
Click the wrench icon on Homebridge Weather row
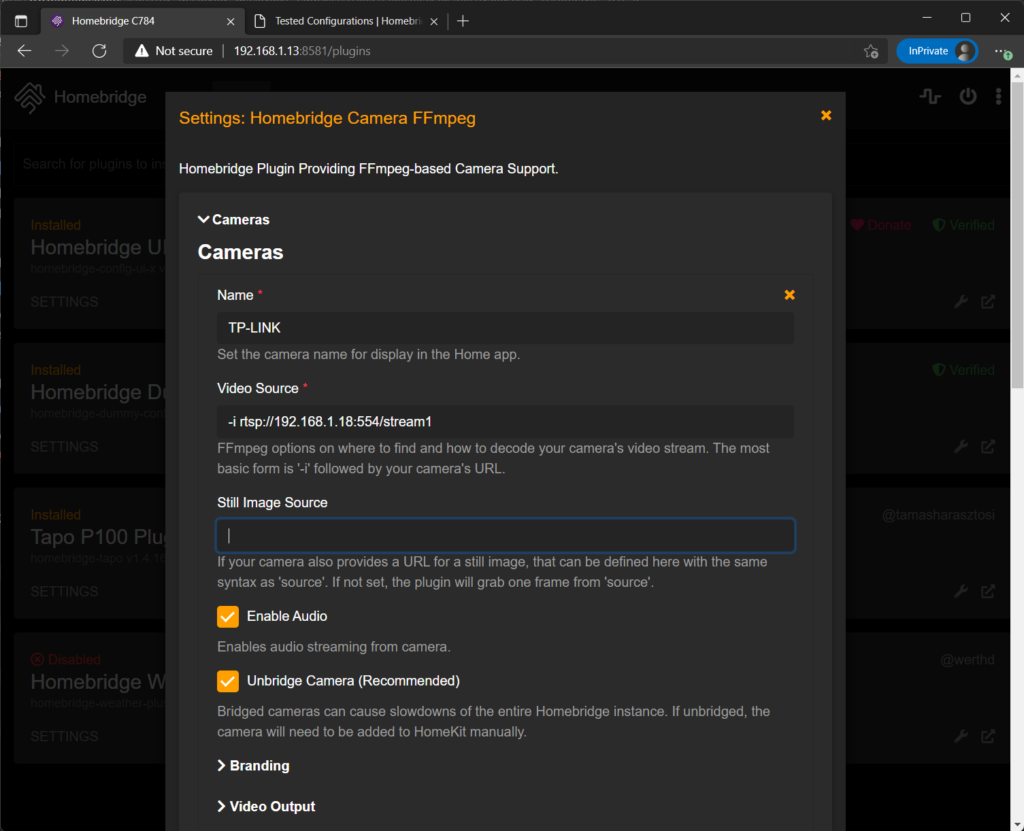pos(961,736)
